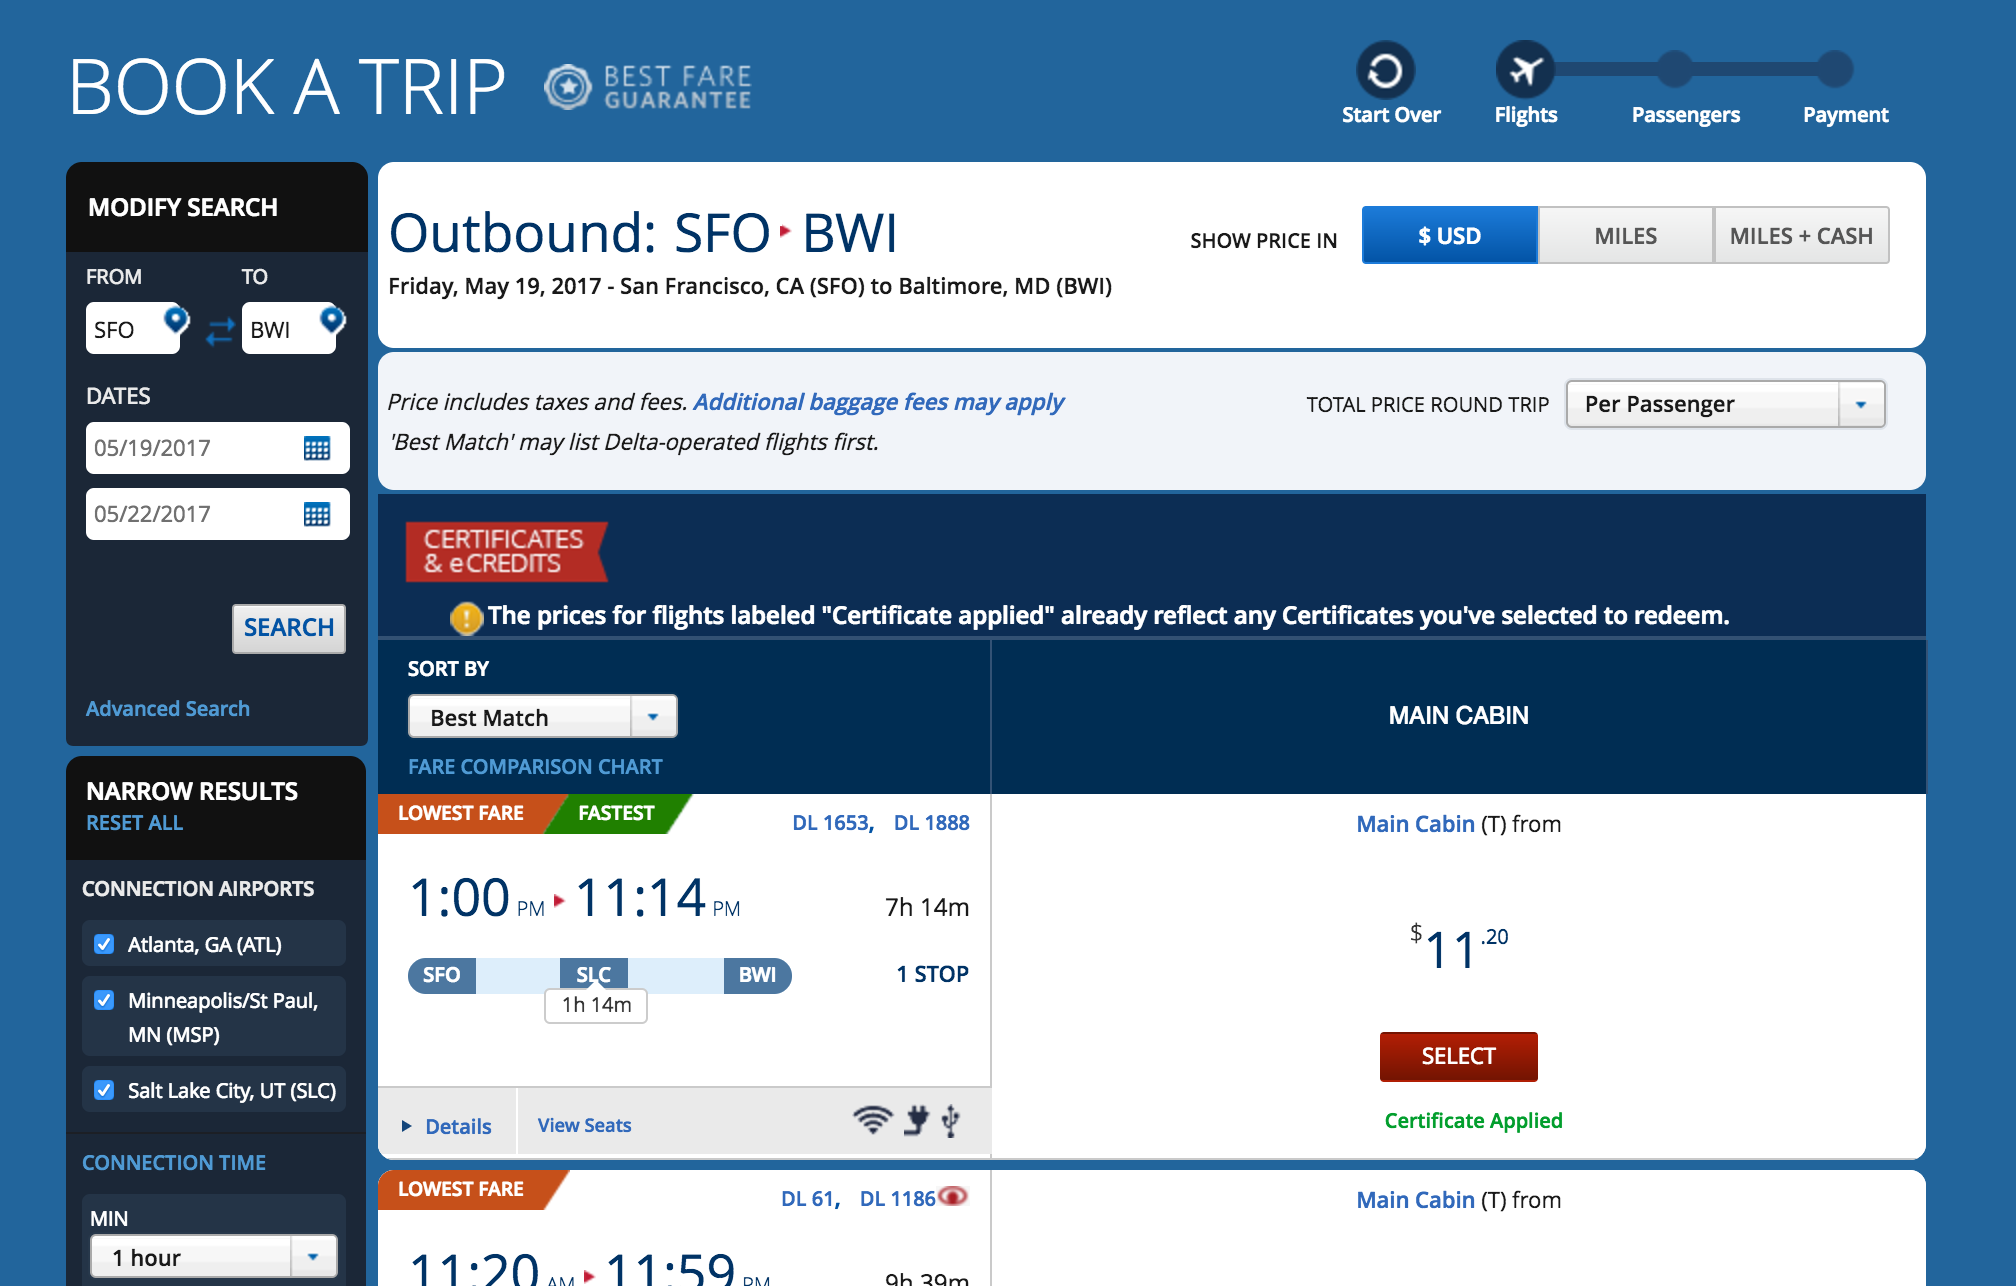Viewport: 2016px width, 1286px height.
Task: Expand the flight Details disclosure triangle
Action: point(407,1126)
